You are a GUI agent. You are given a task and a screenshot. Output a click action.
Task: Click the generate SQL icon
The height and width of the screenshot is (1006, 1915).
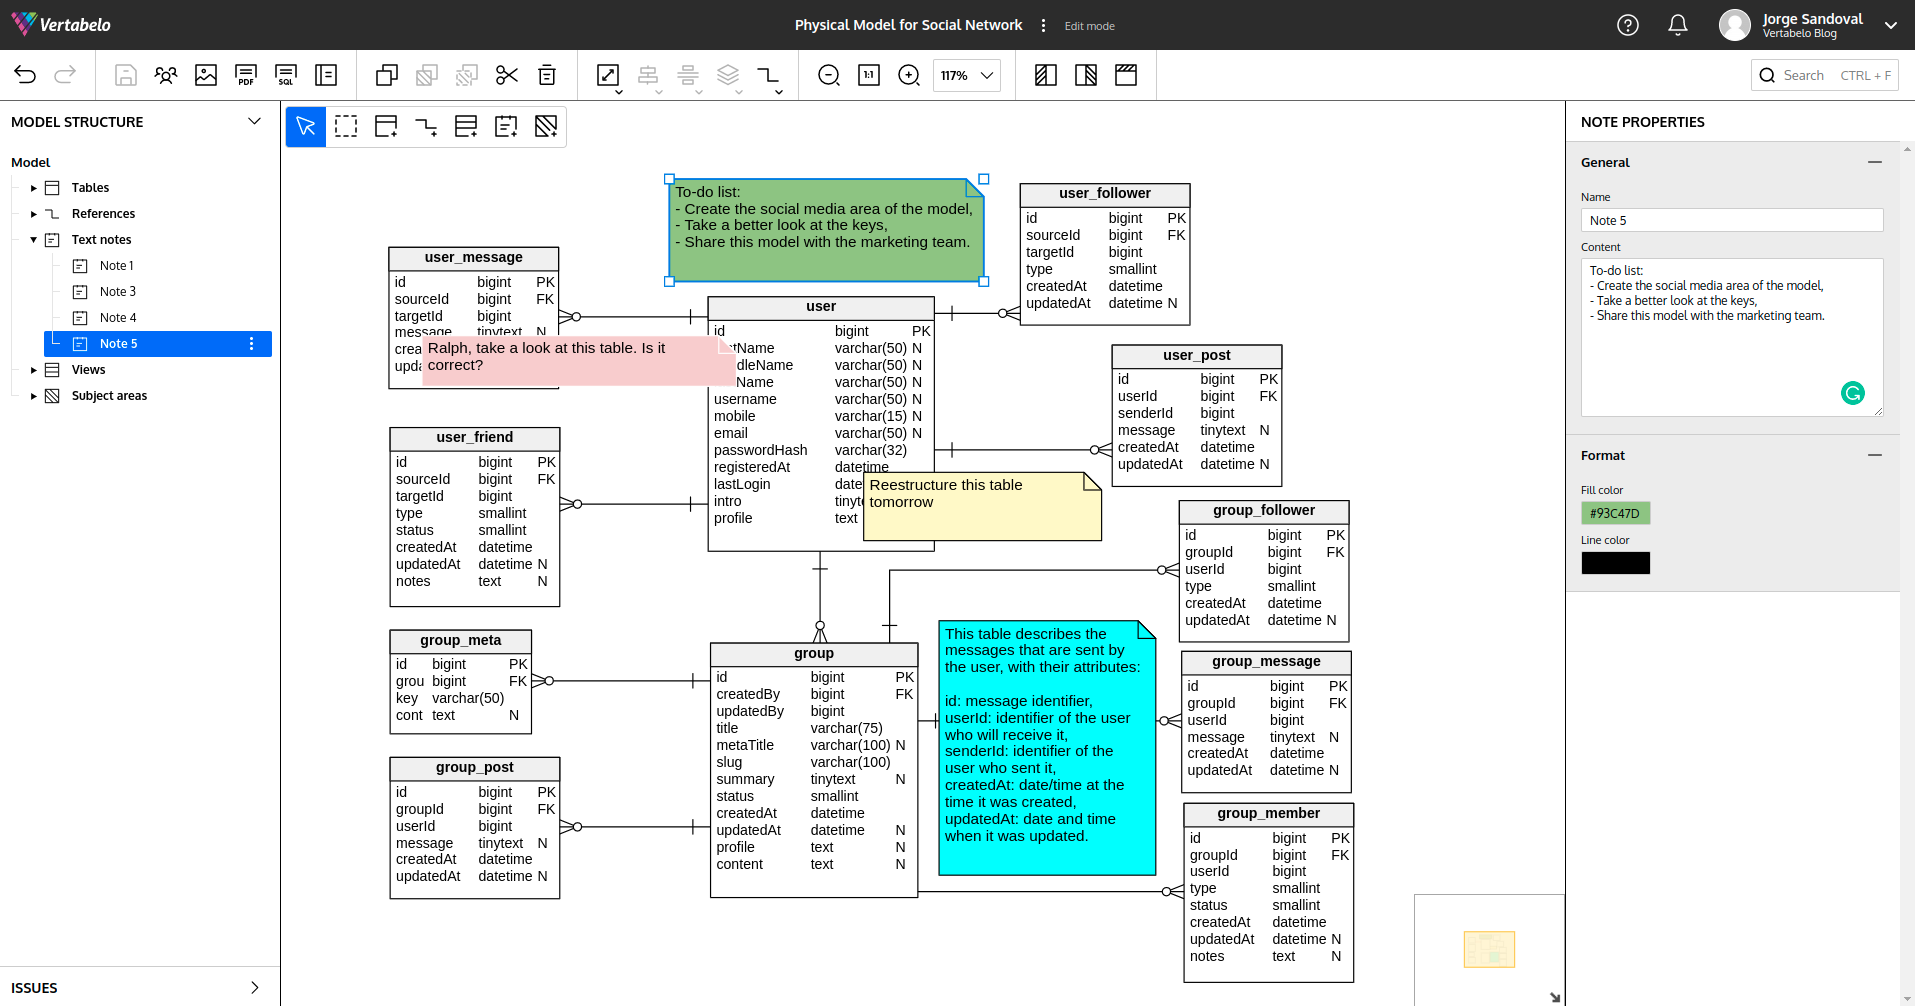coord(286,75)
